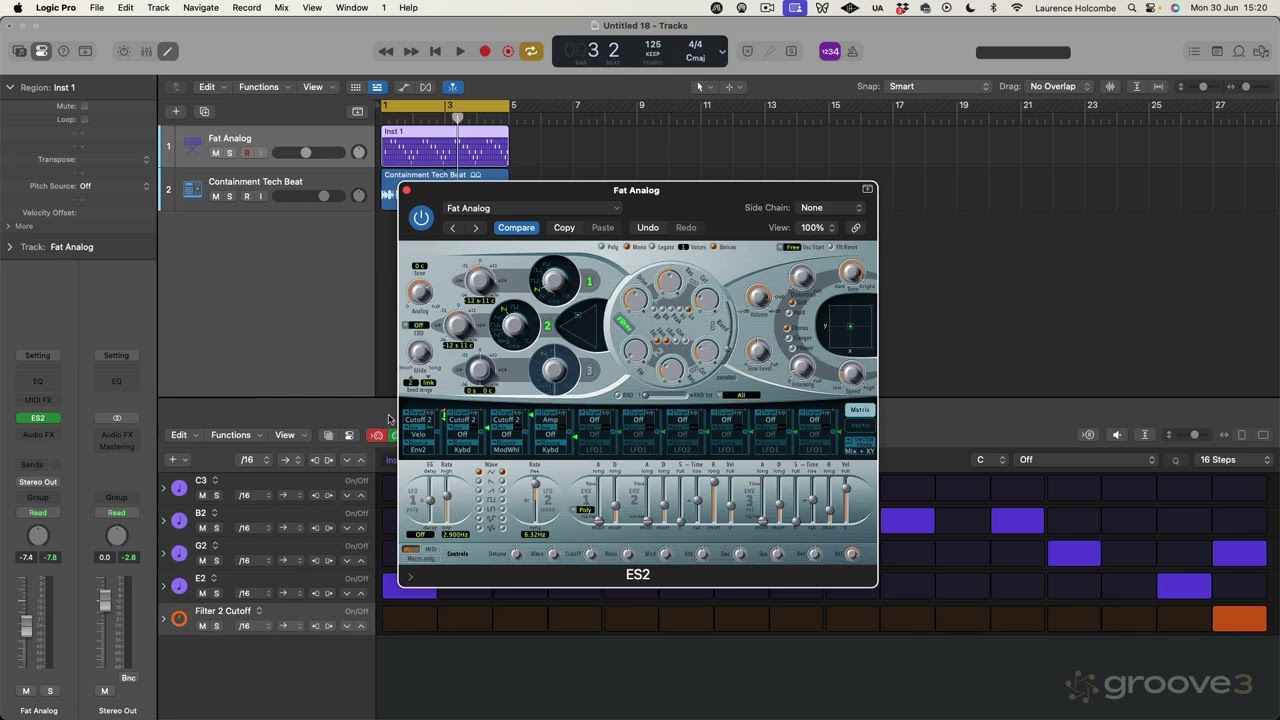Toggle ES2 plugin power button
This screenshot has height=720, width=1280.
421,218
